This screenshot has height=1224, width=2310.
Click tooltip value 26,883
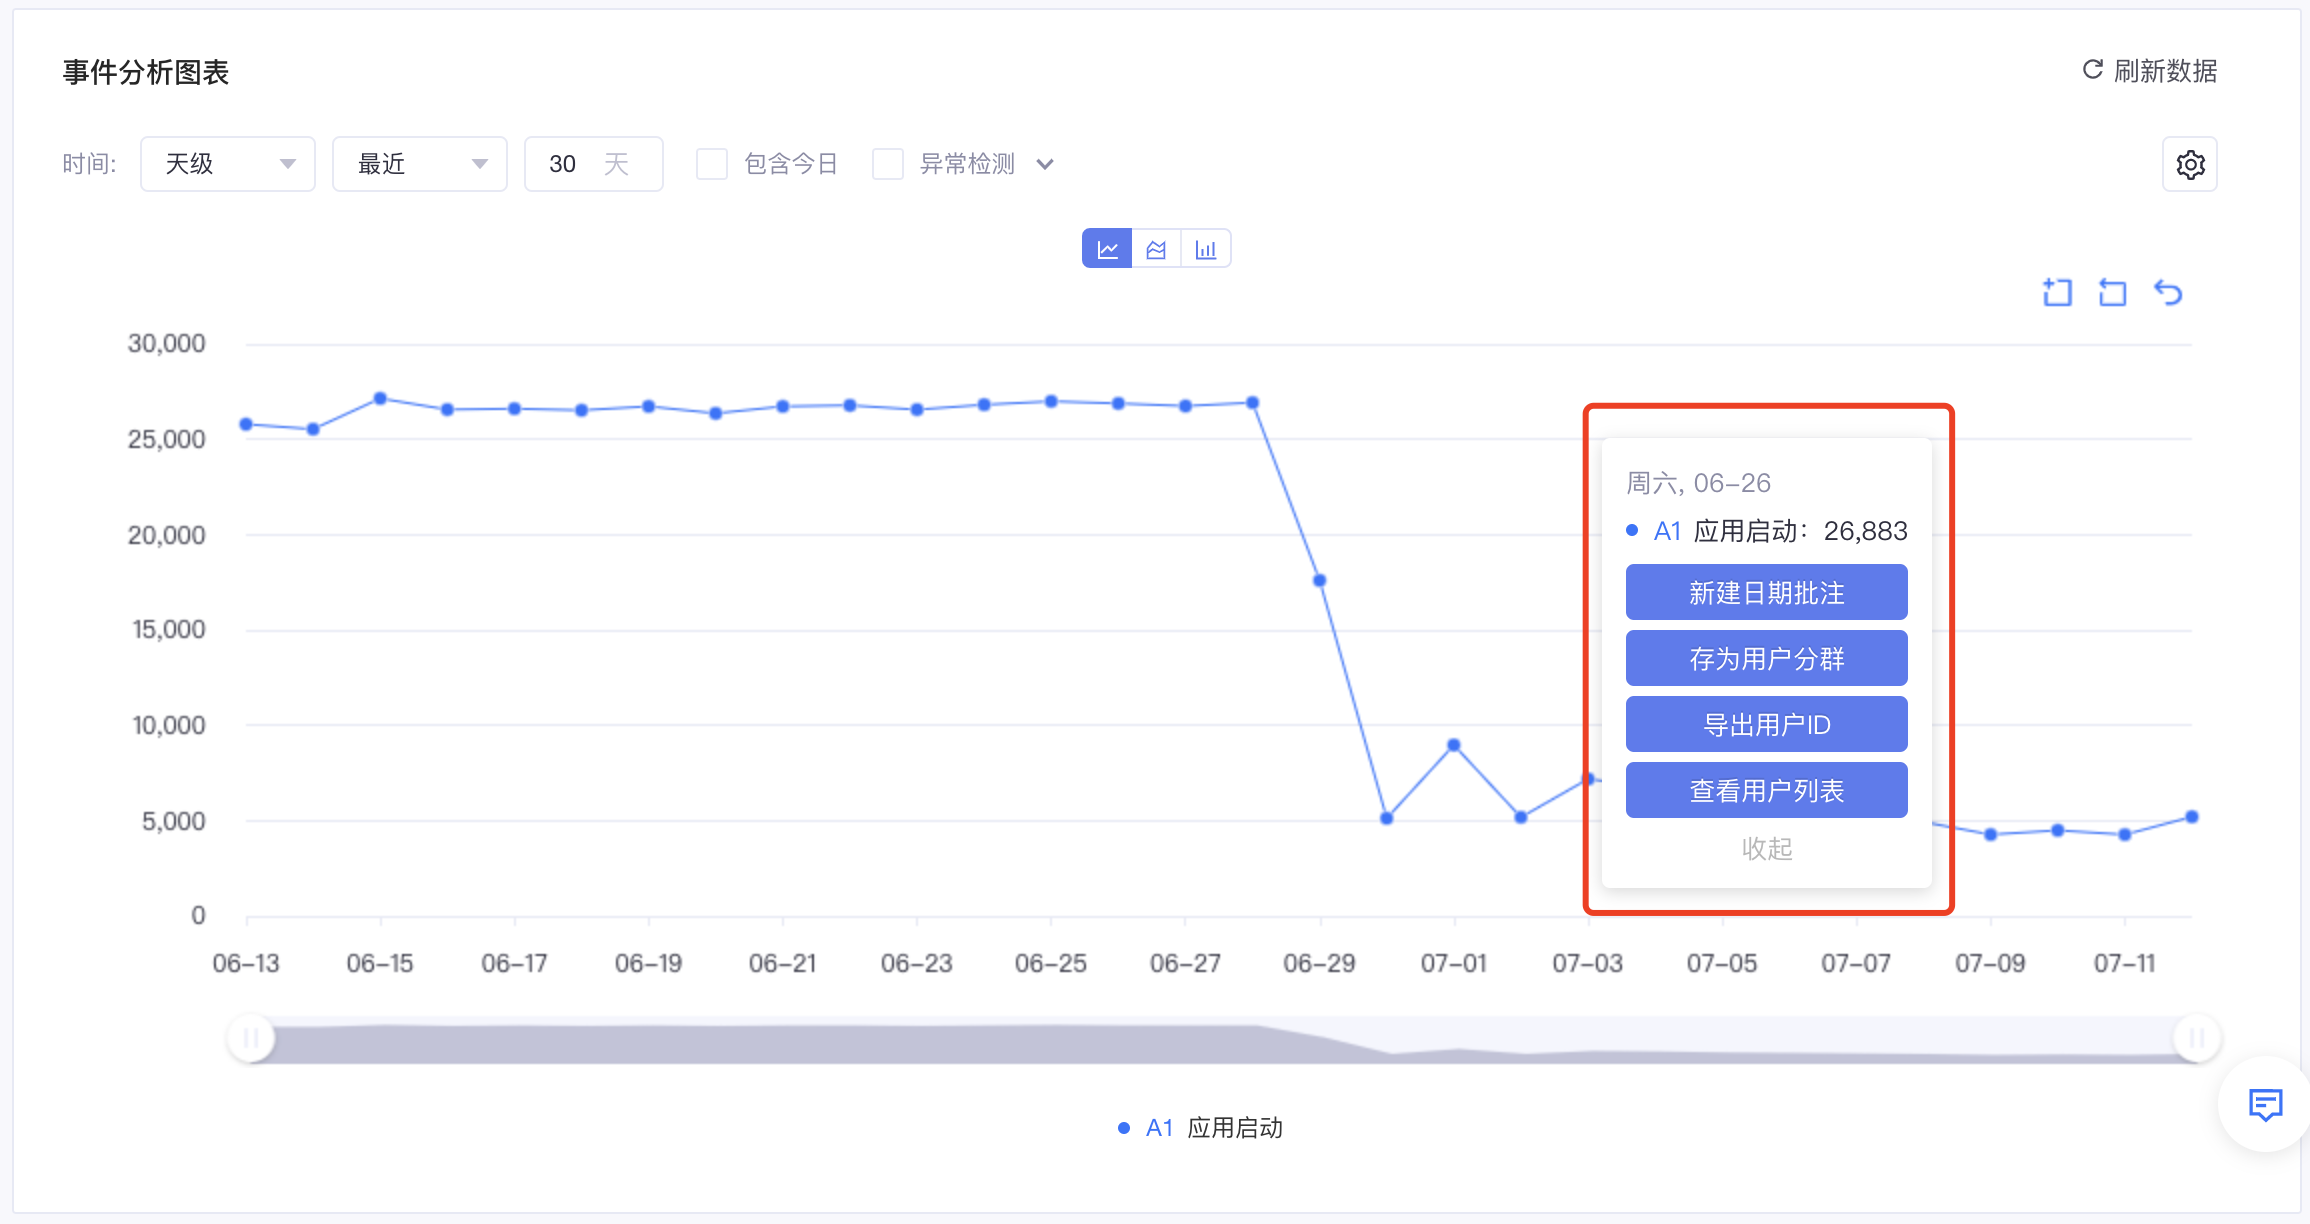pos(1865,531)
